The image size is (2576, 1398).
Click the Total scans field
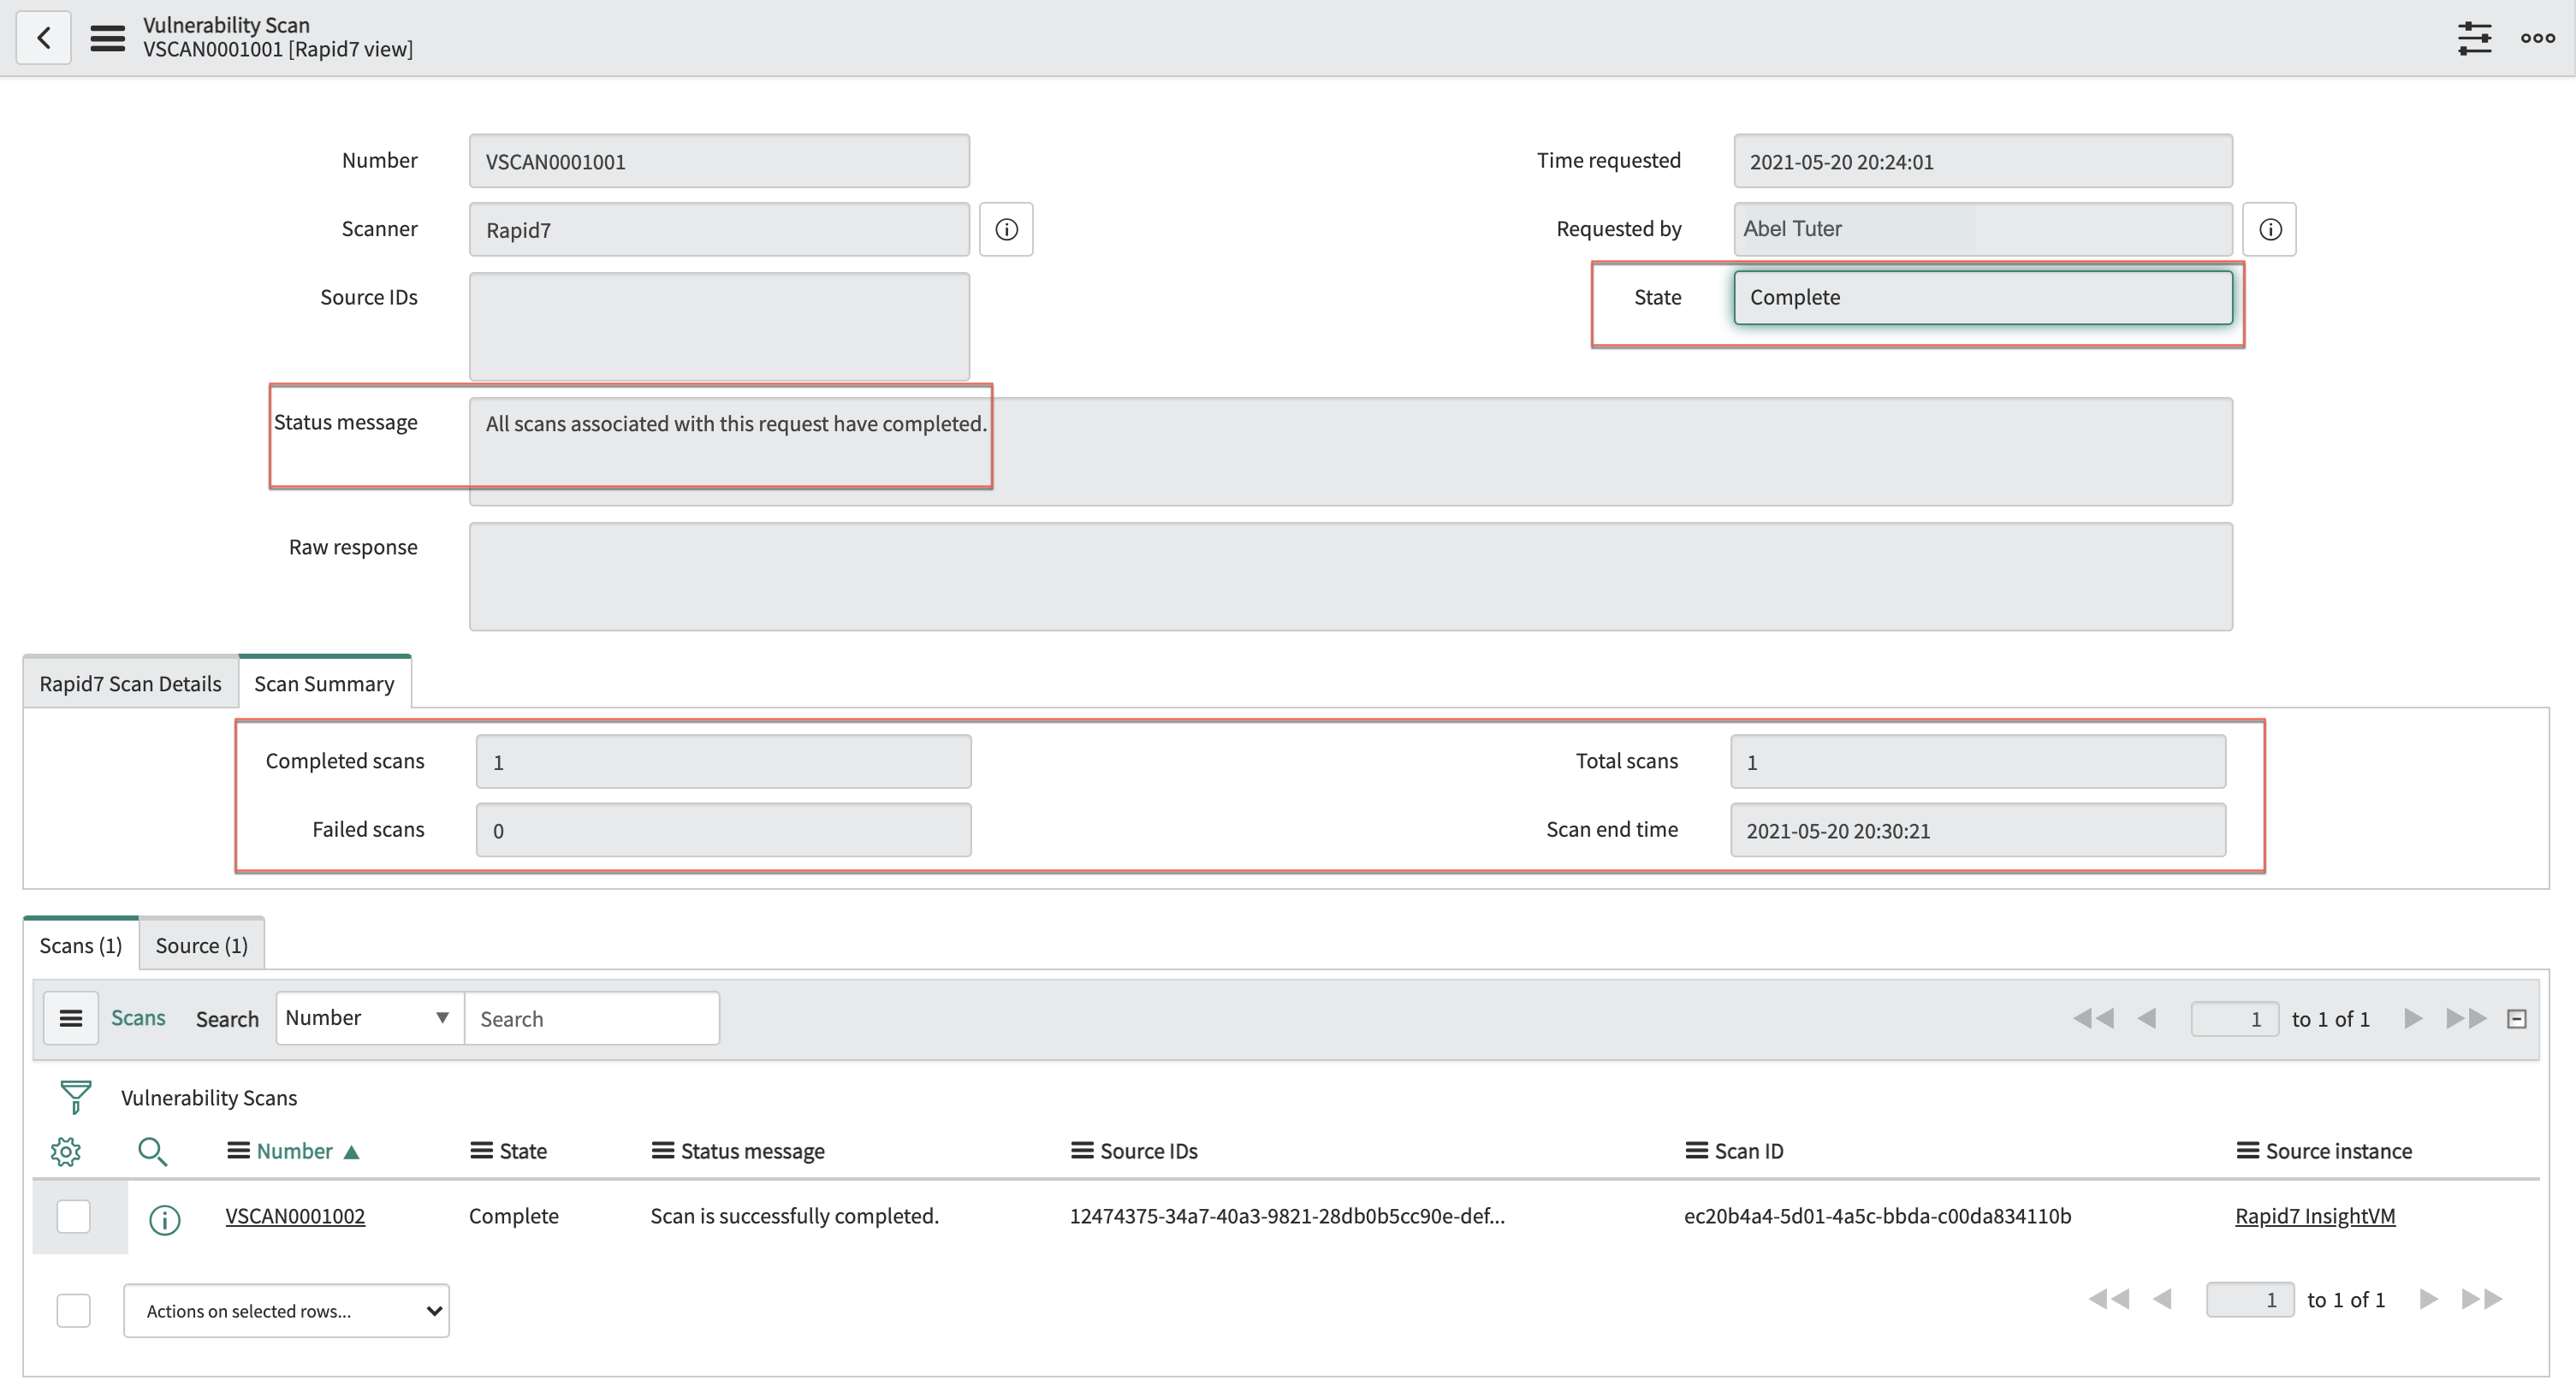point(1978,761)
